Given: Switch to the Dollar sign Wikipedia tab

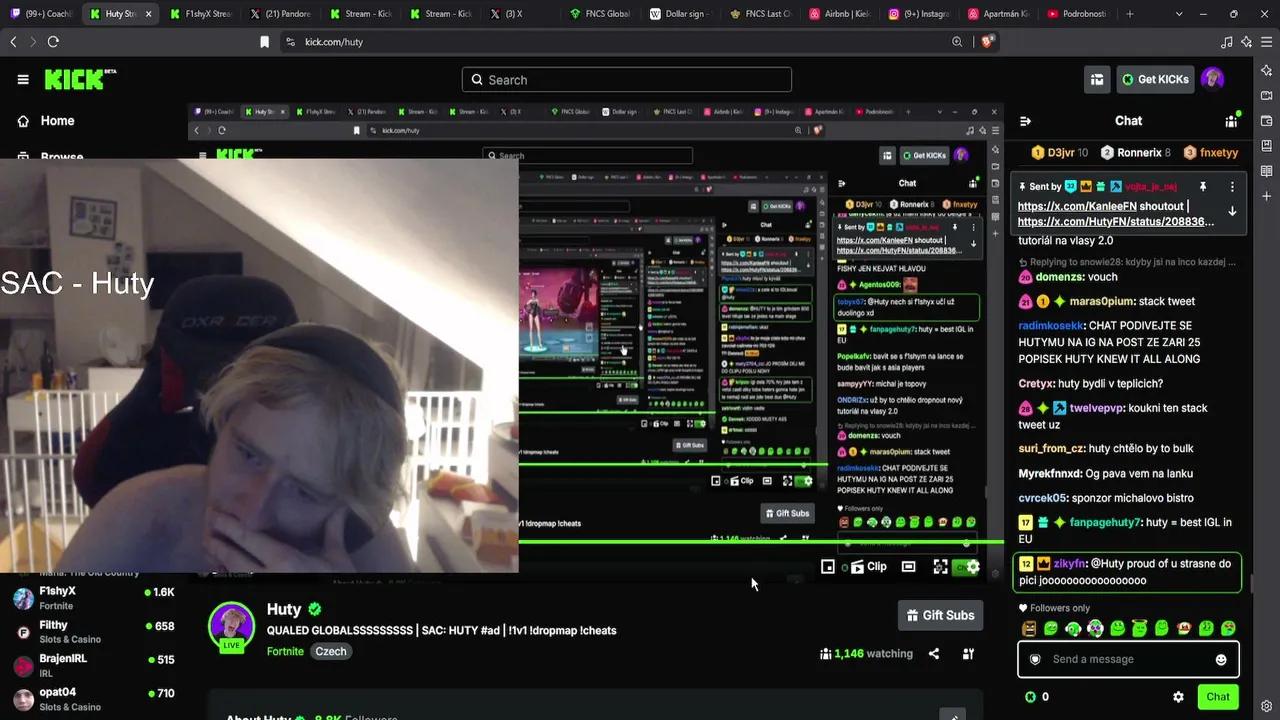Looking at the screenshot, I should [680, 14].
